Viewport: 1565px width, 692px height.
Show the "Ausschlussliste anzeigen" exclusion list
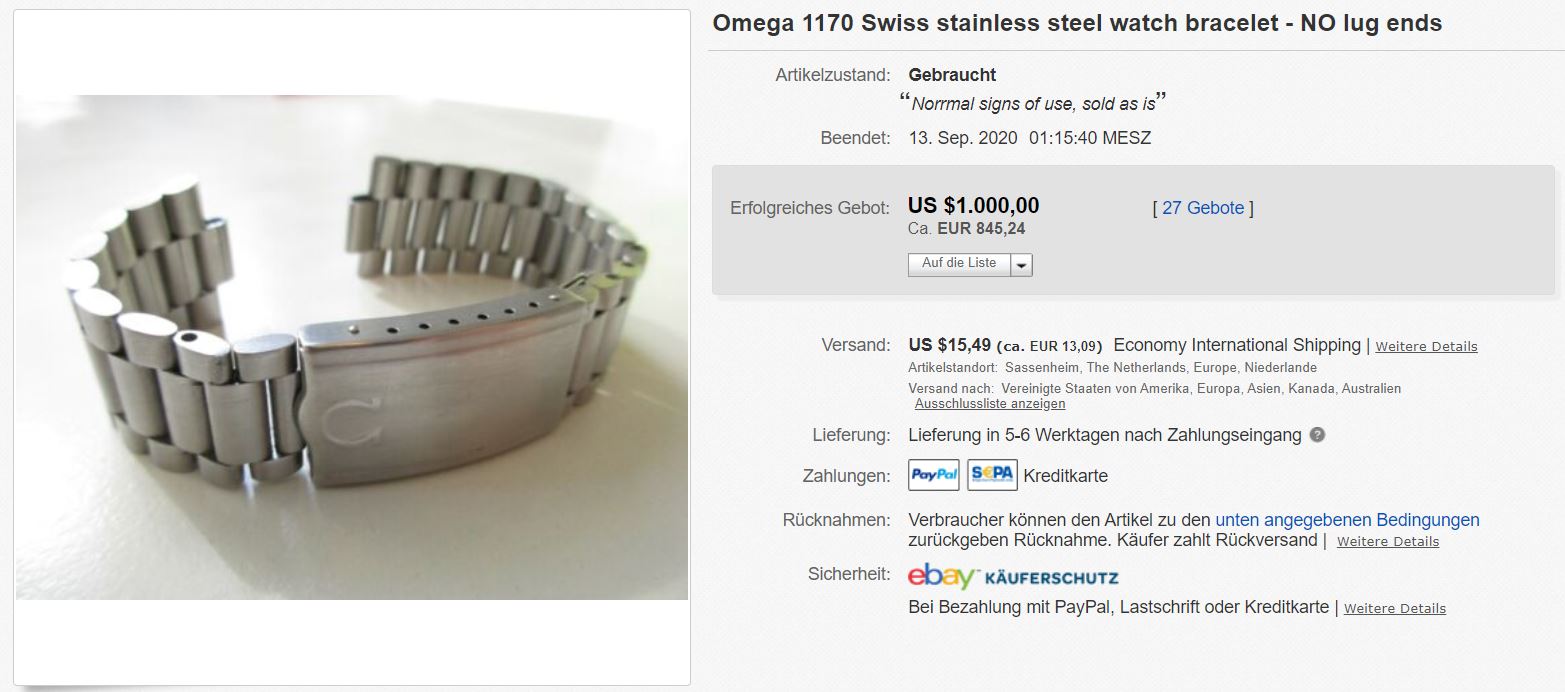pos(990,404)
